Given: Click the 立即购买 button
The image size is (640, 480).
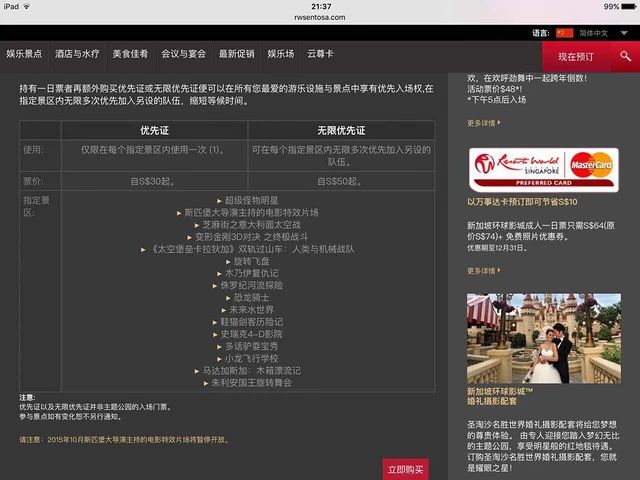Looking at the screenshot, I should pos(405,469).
